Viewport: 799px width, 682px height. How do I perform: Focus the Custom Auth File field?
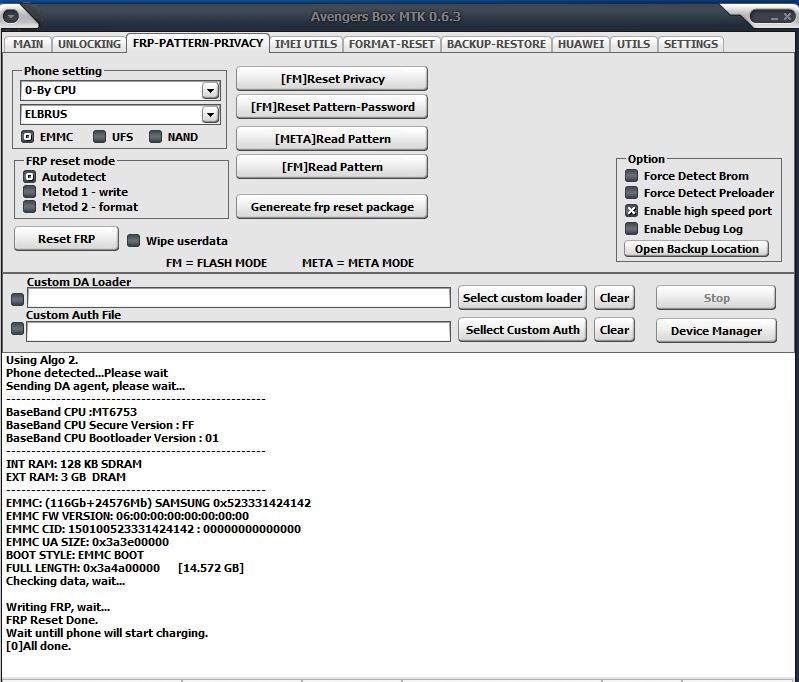coord(238,331)
